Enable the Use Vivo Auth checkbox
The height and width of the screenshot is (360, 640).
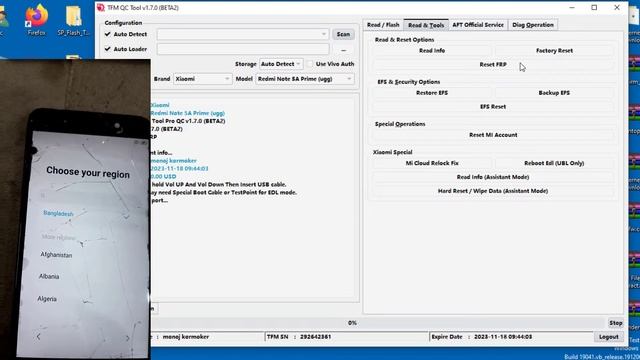[x=310, y=64]
